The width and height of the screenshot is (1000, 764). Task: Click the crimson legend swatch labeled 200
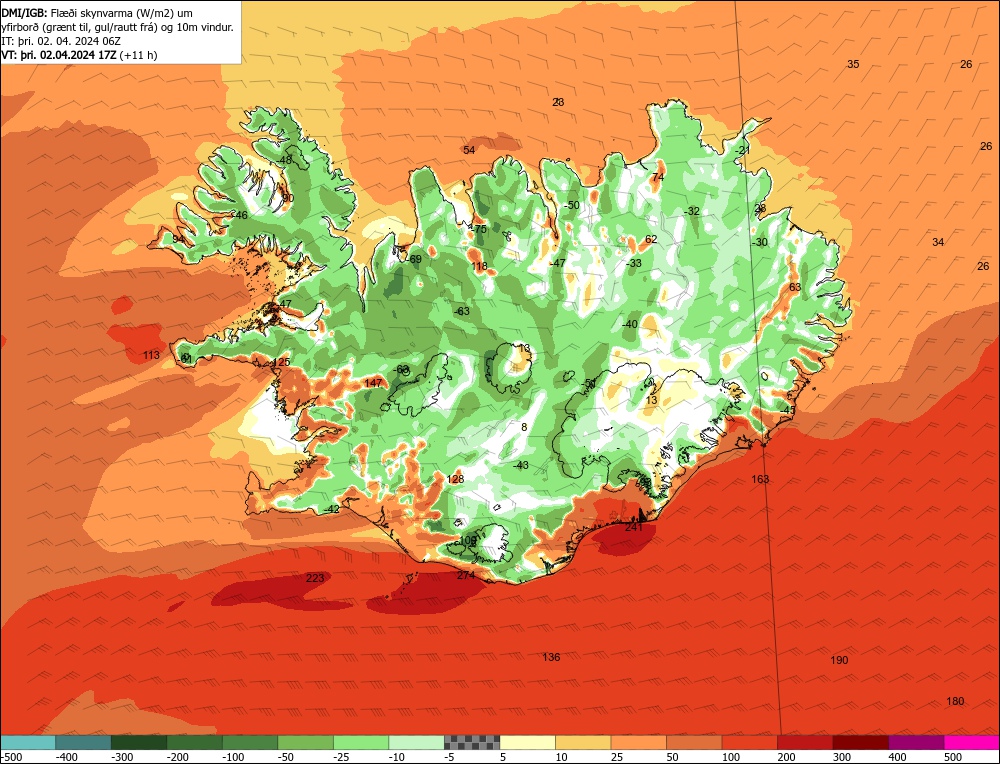click(805, 742)
